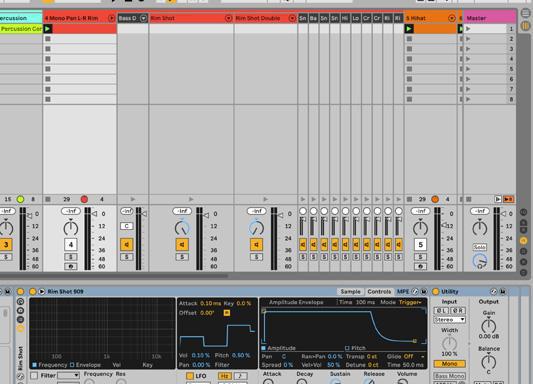The height and width of the screenshot is (384, 533).
Task: Launch scene 1 in the Master track
Action: pyautogui.click(x=468, y=29)
